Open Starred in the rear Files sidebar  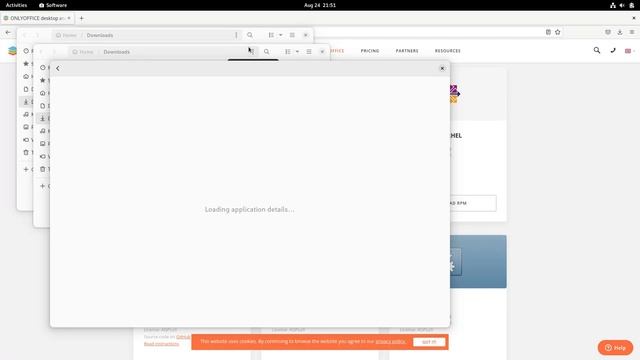click(x=26, y=64)
